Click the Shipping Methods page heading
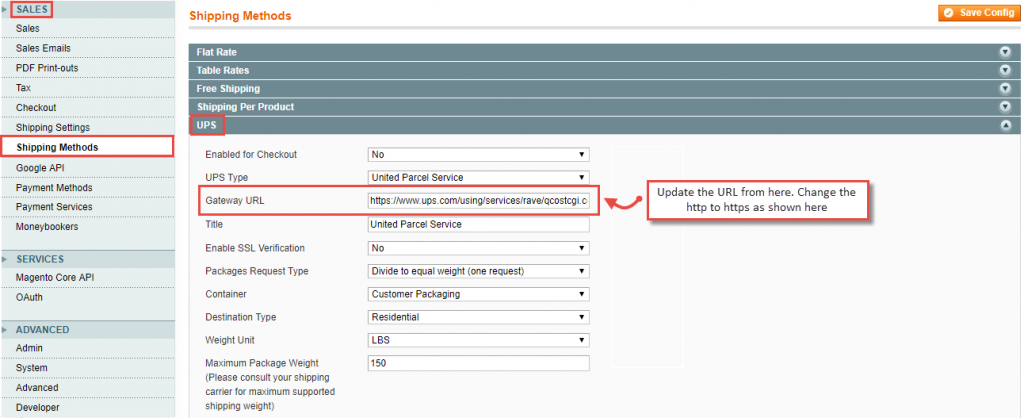 pyautogui.click(x=240, y=16)
